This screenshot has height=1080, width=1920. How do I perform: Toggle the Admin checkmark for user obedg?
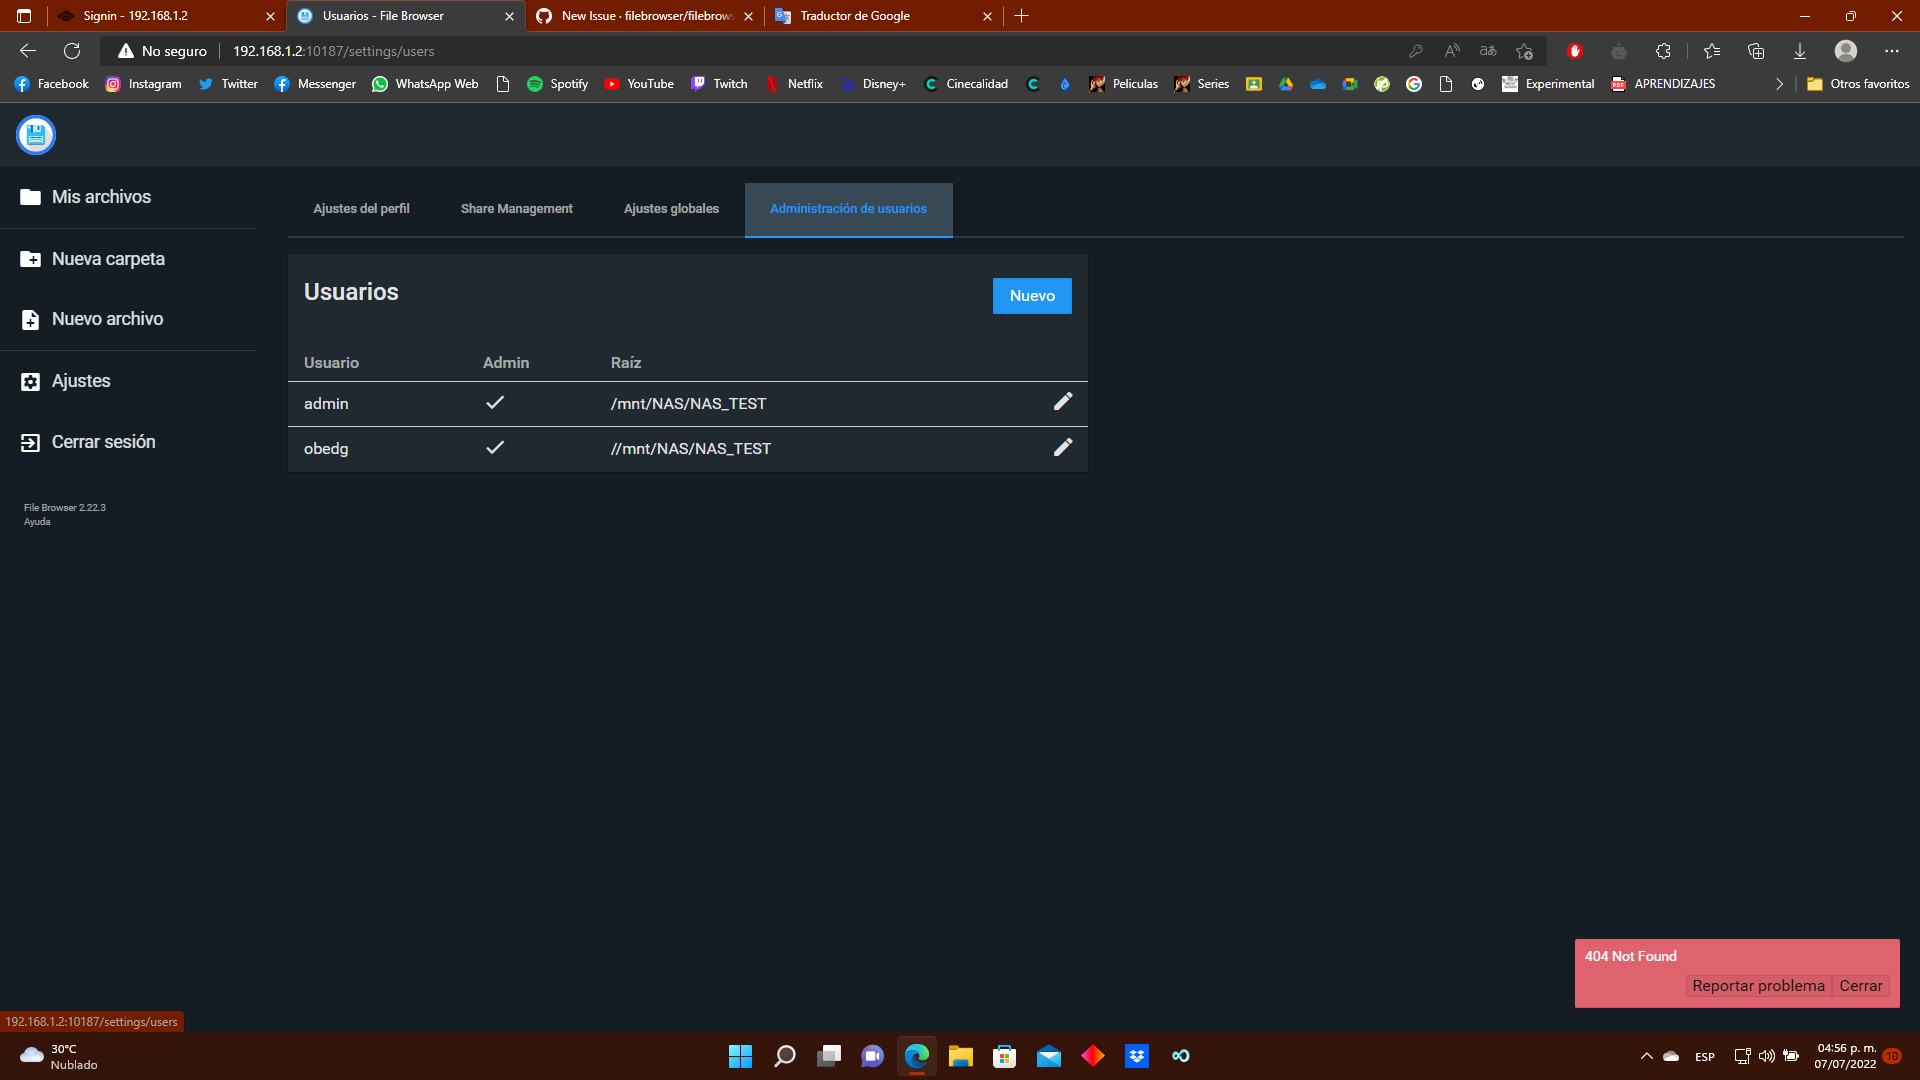(494, 448)
